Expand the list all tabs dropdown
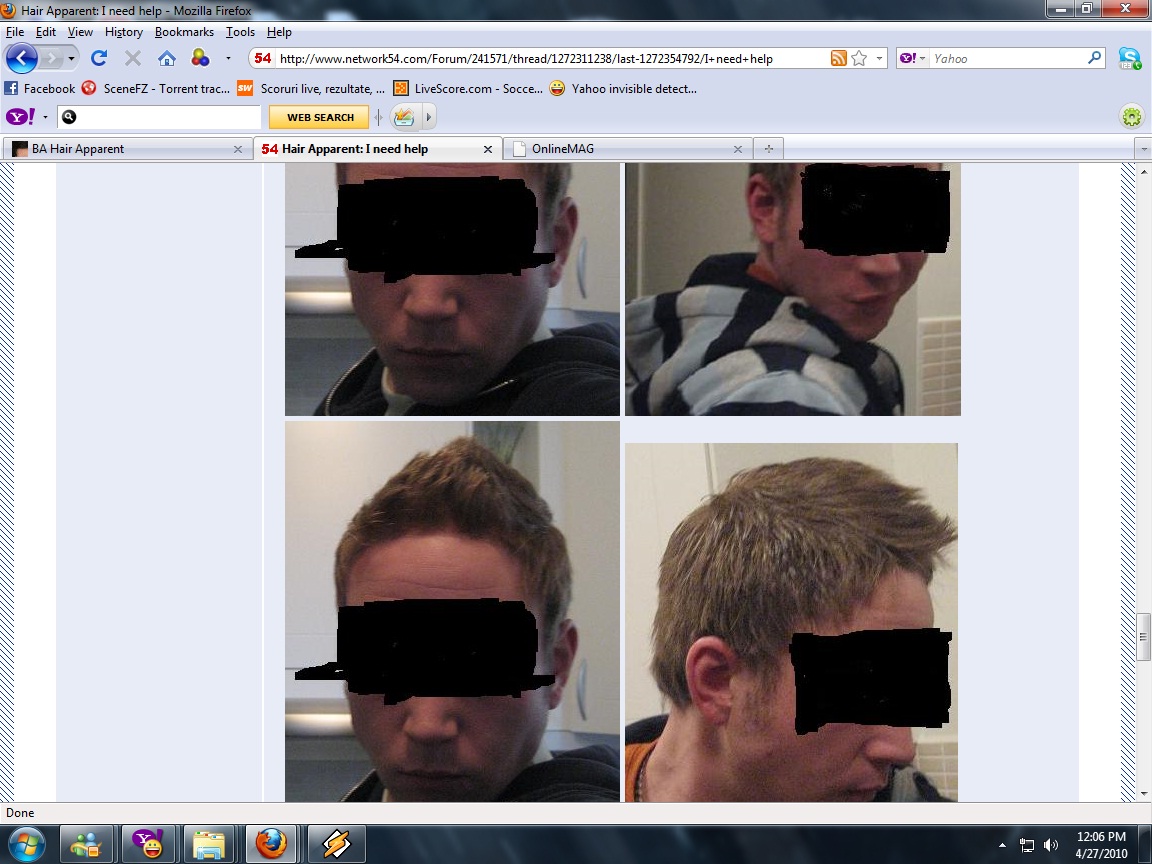The width and height of the screenshot is (1152, 864). [1142, 149]
